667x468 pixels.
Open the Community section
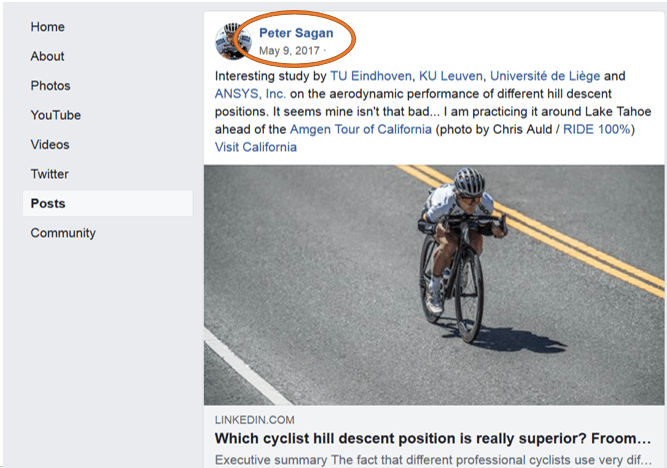coord(63,233)
